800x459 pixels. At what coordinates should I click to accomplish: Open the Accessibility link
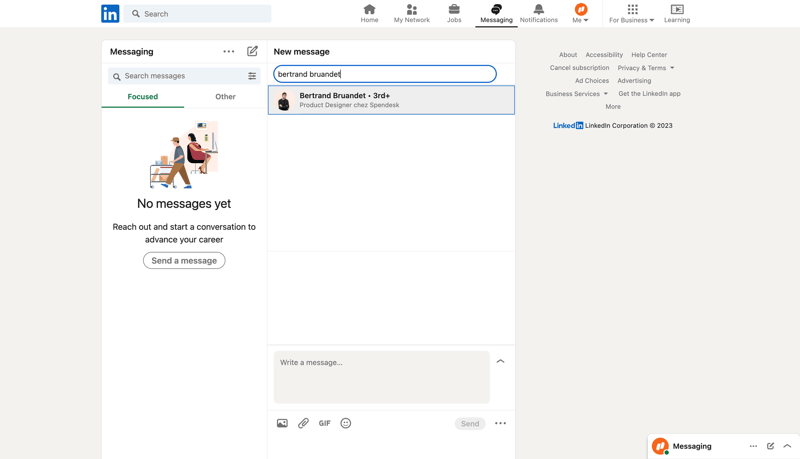click(604, 55)
